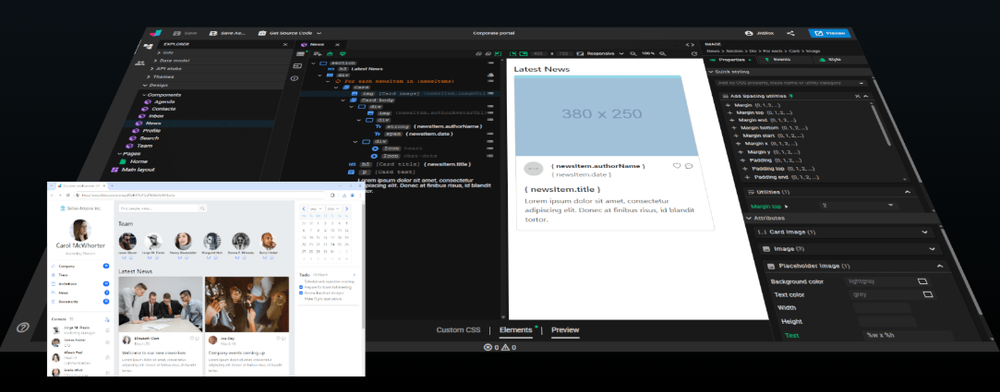Close the Add spacing utilities list
The height and width of the screenshot is (392, 1000).
coord(857,96)
